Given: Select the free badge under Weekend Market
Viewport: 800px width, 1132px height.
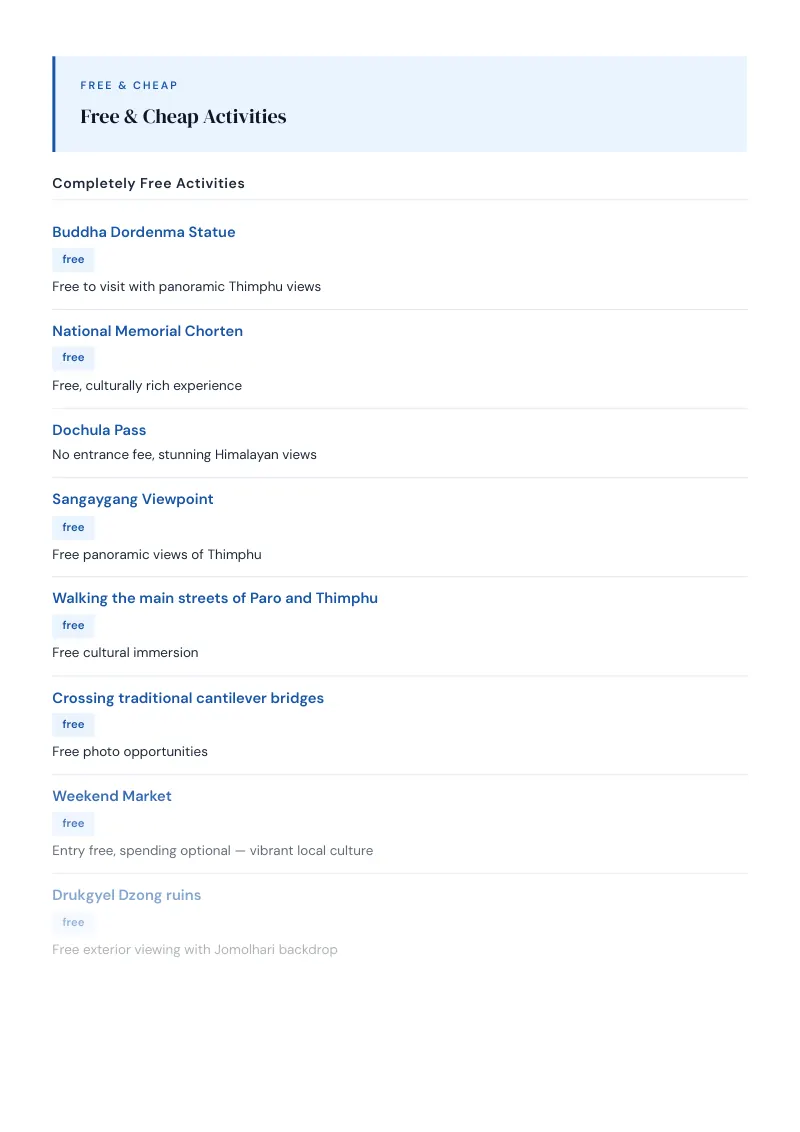Looking at the screenshot, I should coord(73,823).
